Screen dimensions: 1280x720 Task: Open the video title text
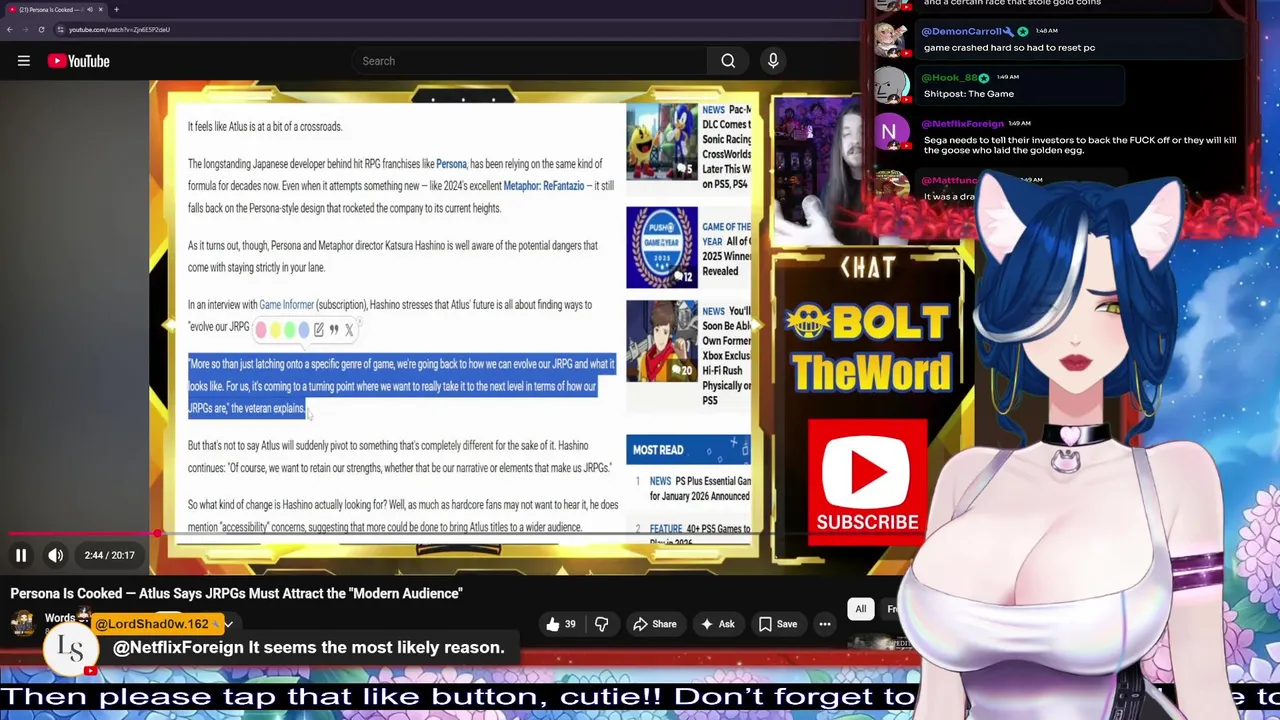click(x=236, y=593)
